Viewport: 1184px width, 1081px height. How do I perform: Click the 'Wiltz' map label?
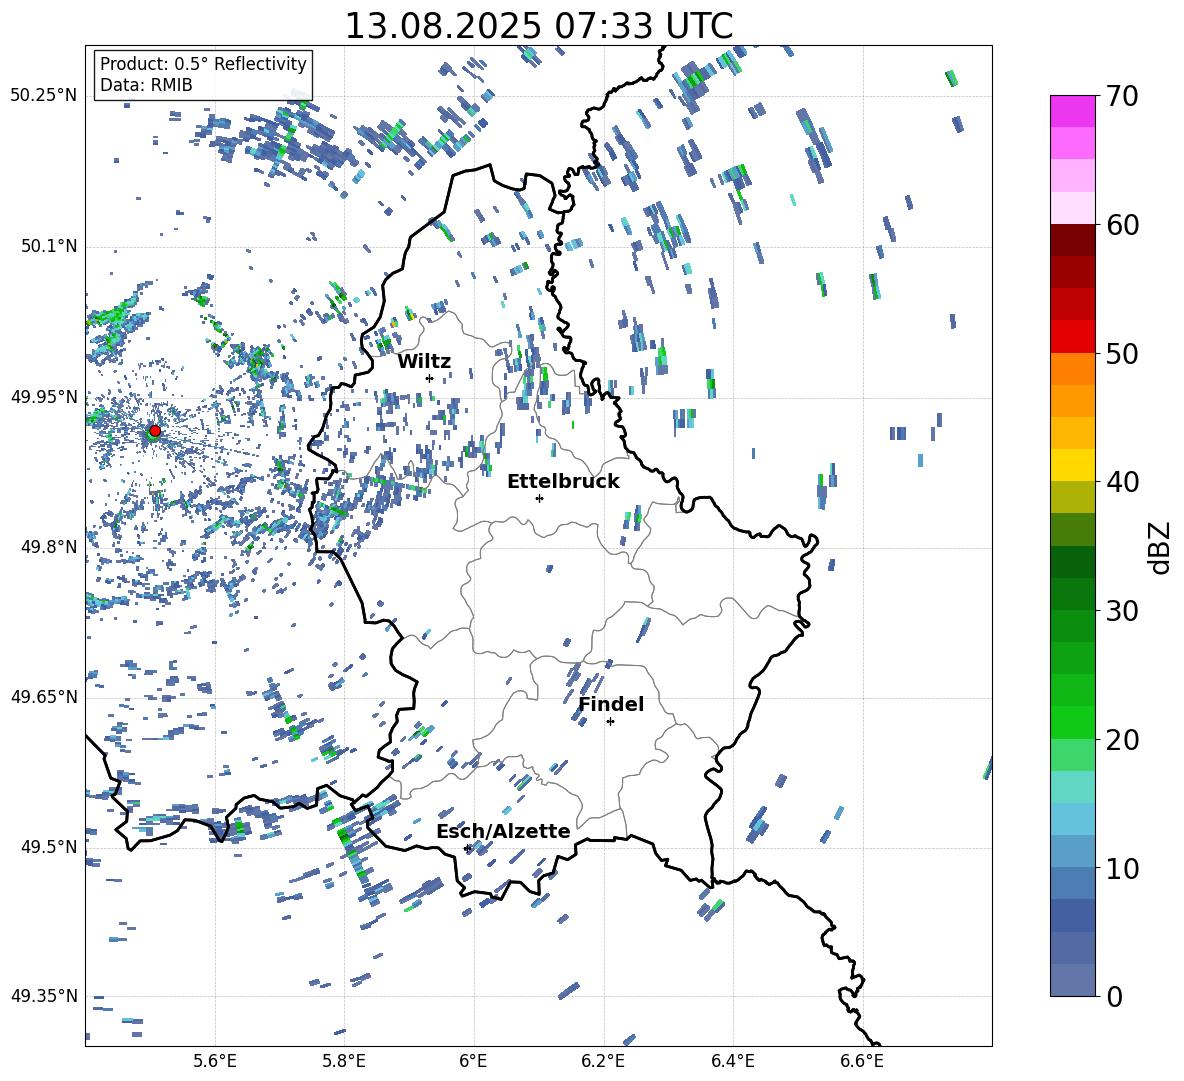coord(424,362)
